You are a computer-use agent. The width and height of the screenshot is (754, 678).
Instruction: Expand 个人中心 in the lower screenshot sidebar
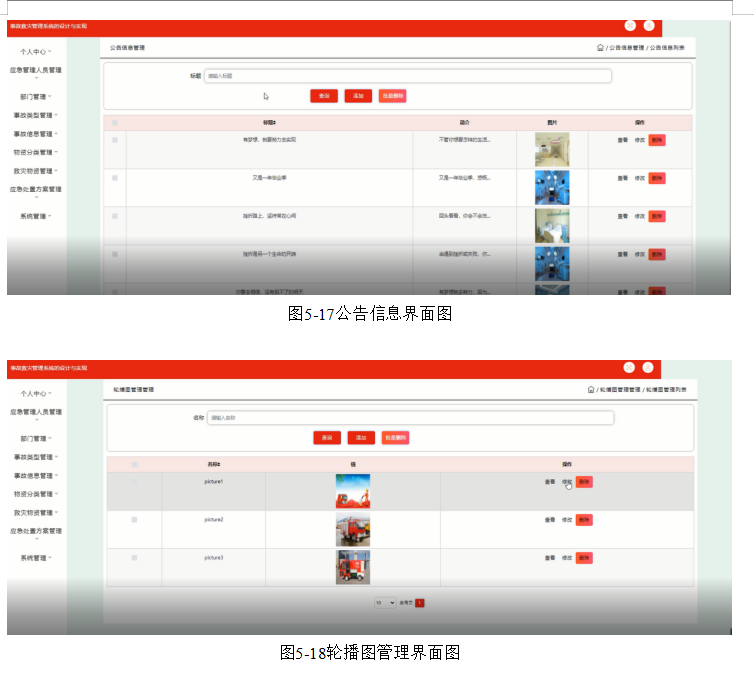click(36, 393)
